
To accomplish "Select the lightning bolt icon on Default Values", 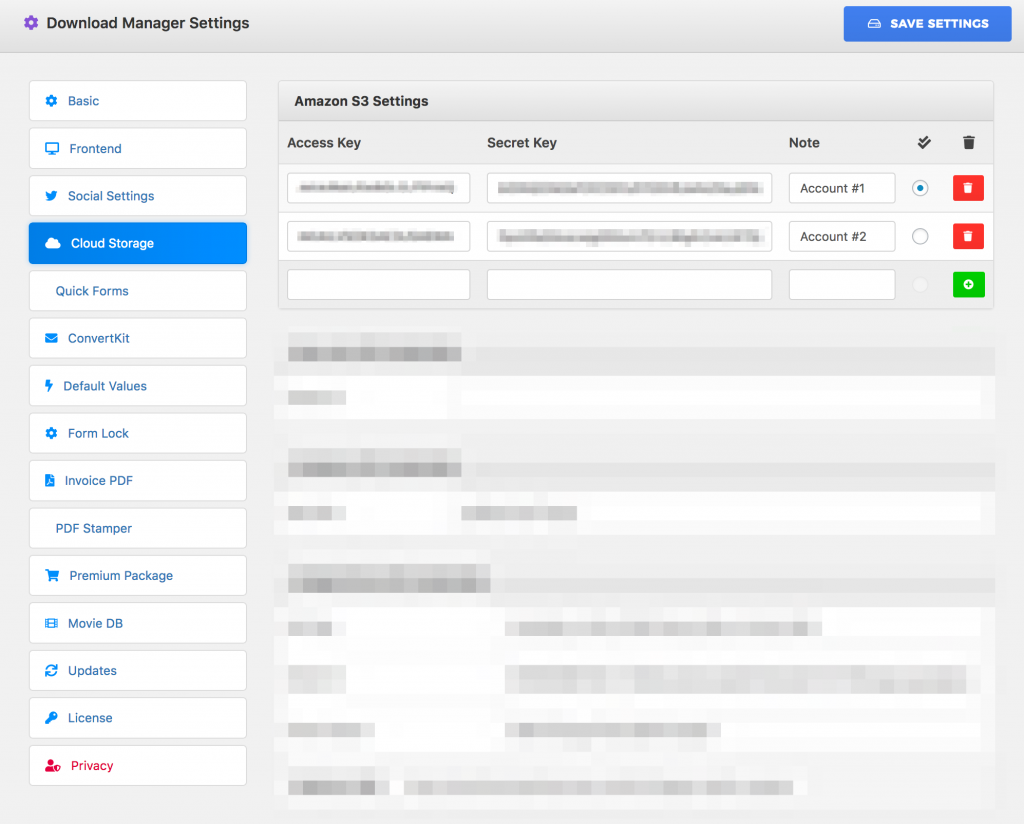I will coord(50,385).
